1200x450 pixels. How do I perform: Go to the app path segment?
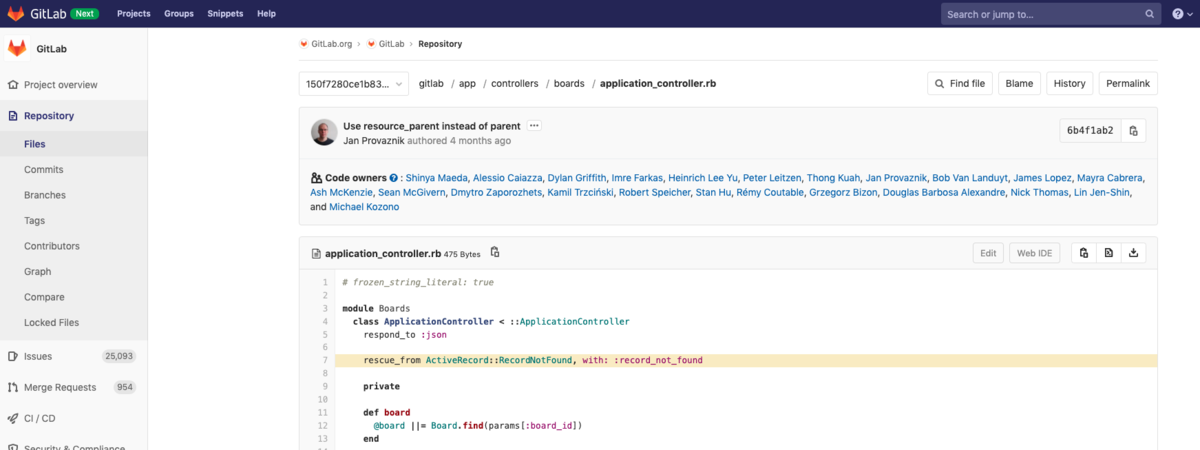(467, 84)
